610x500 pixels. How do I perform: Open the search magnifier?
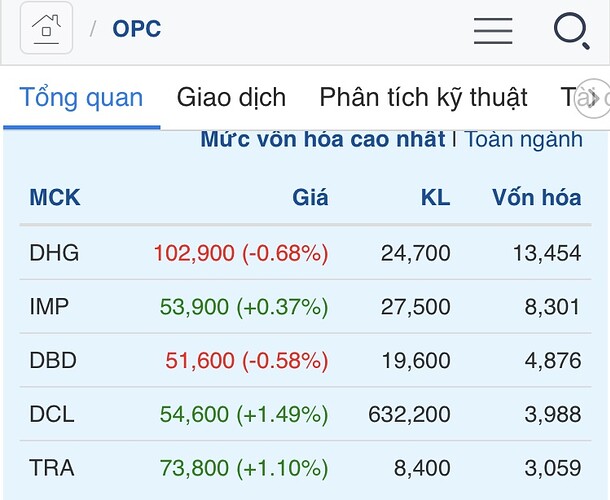571,30
